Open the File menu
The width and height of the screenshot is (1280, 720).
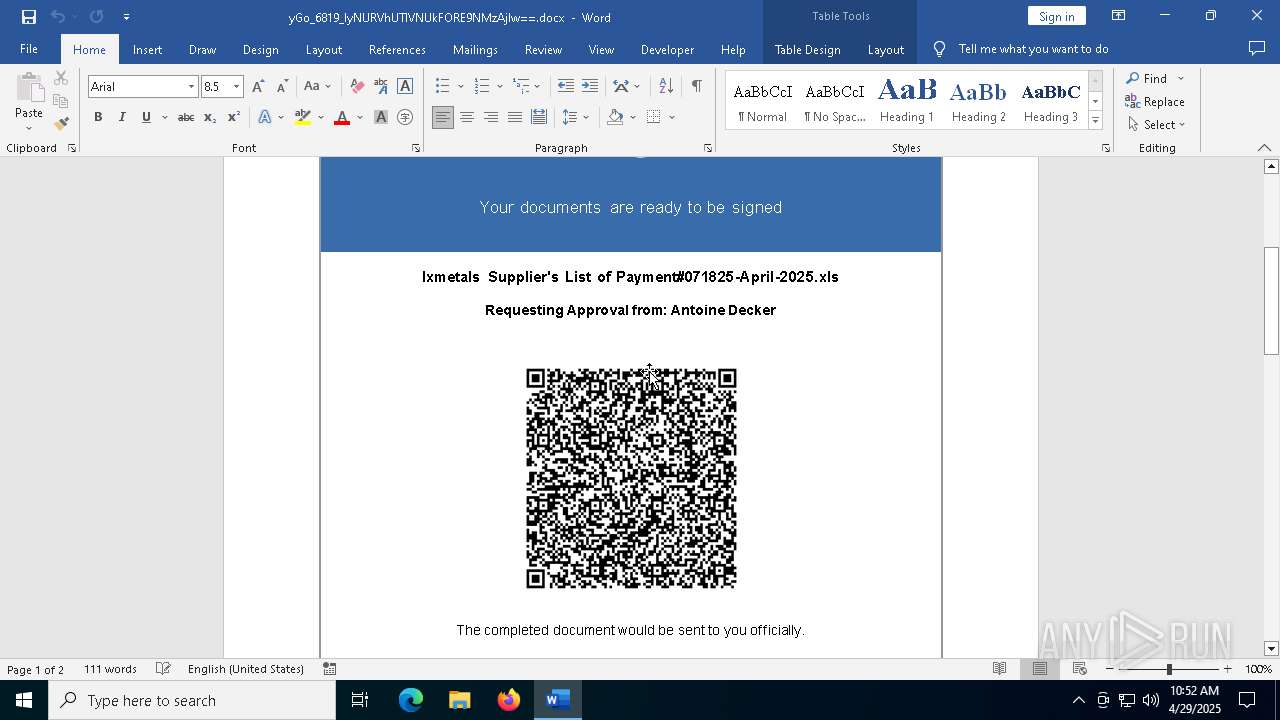pyautogui.click(x=29, y=49)
